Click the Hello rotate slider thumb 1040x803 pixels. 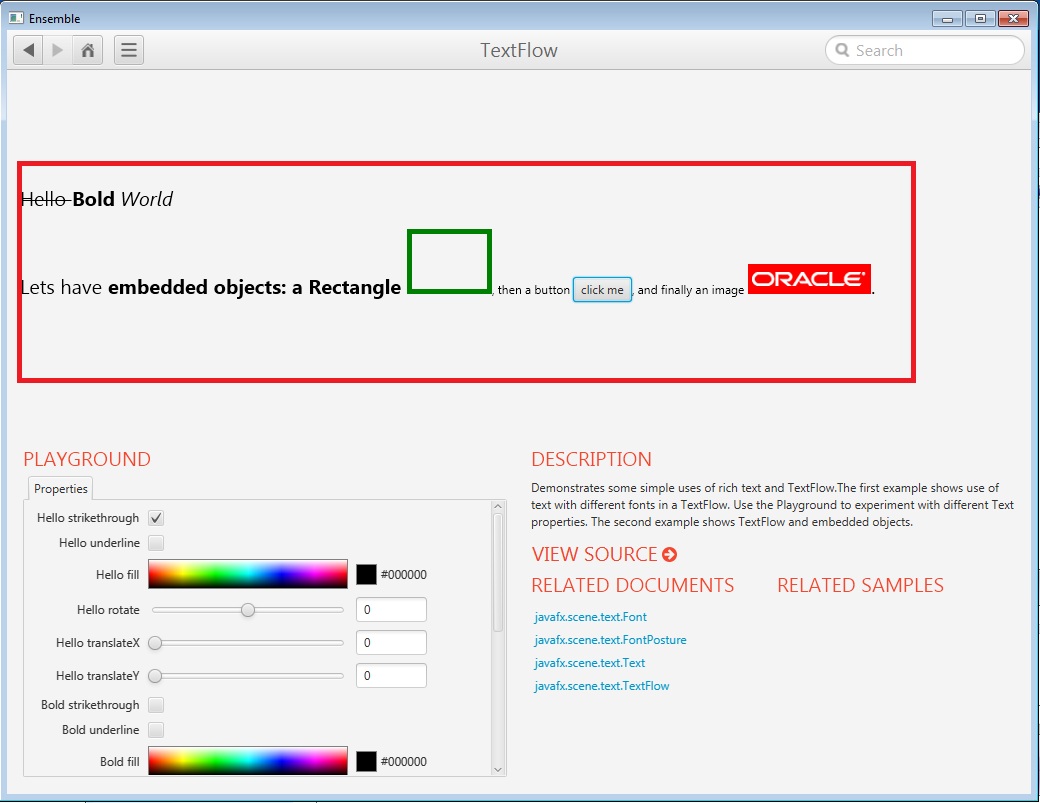248,610
